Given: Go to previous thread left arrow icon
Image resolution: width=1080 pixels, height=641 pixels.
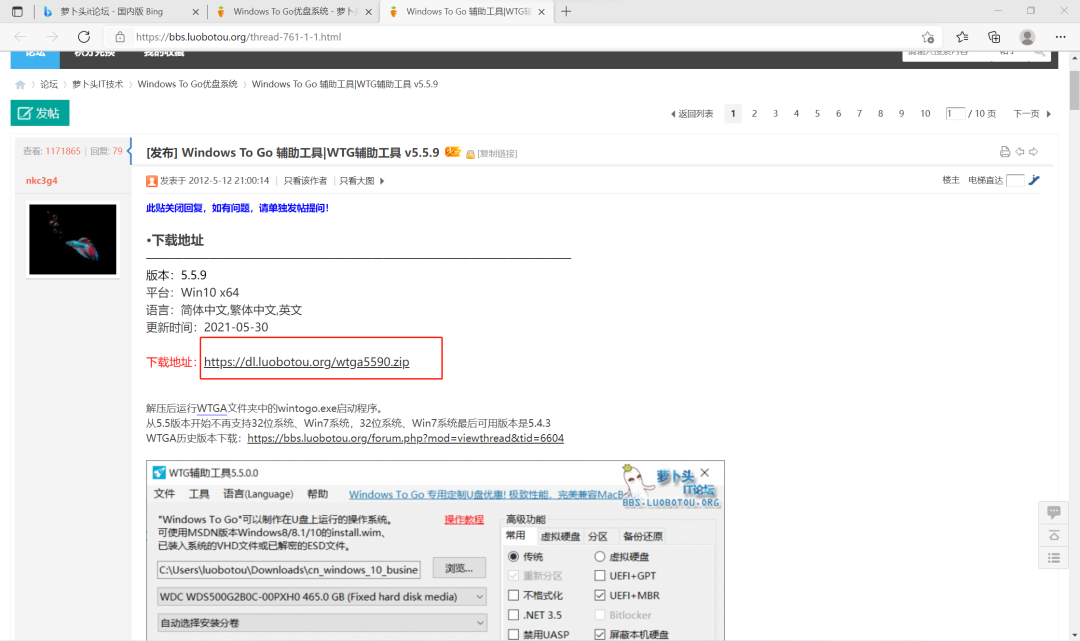Looking at the screenshot, I should tap(1020, 151).
